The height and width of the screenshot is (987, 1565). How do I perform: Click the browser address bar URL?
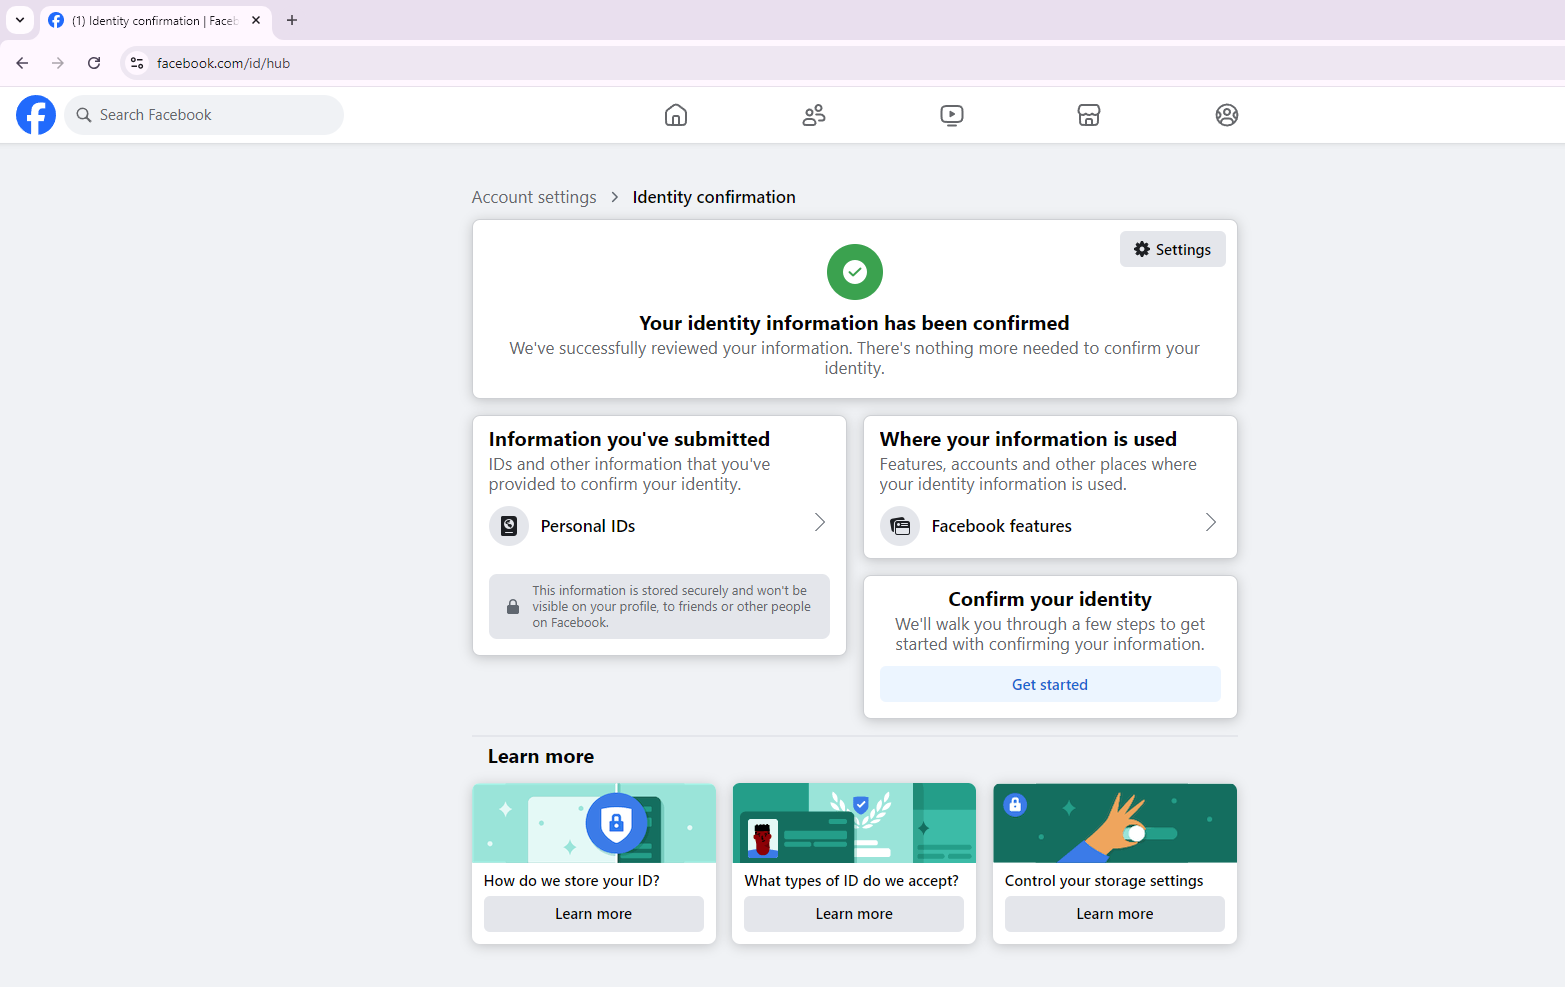[x=223, y=63]
